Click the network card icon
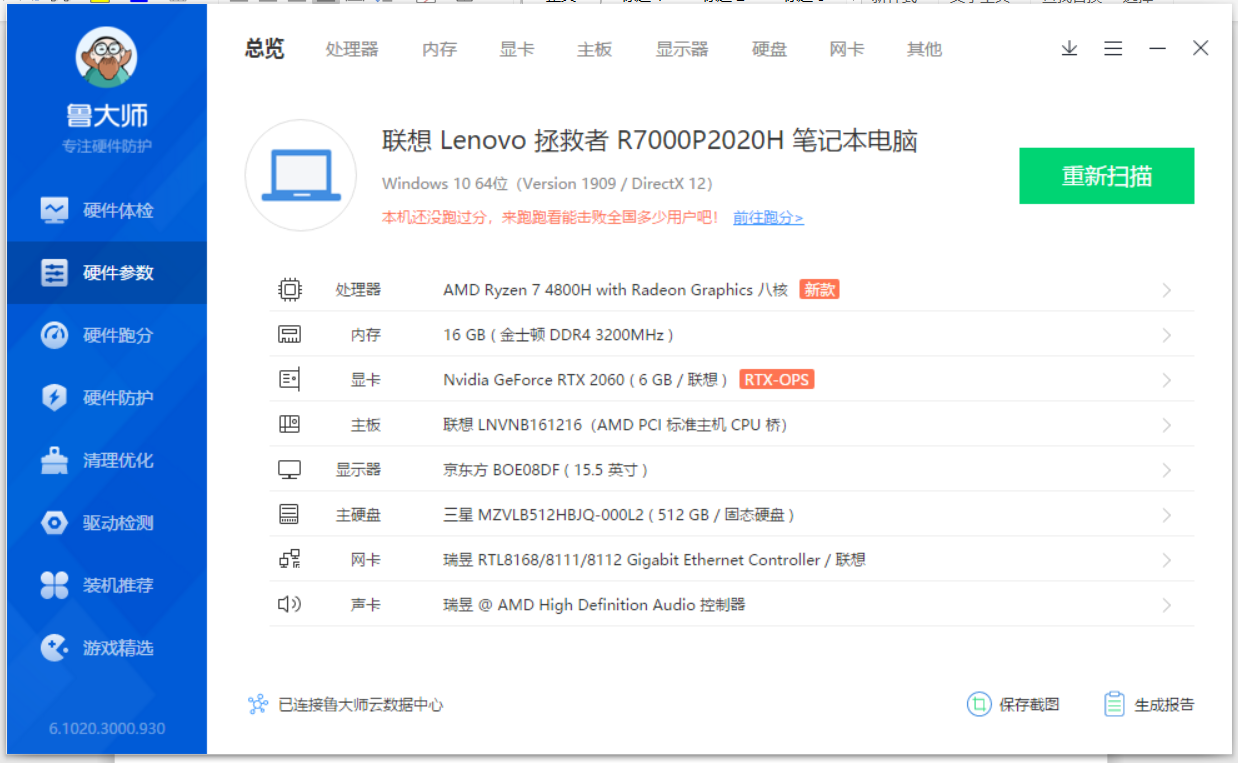 pos(289,560)
